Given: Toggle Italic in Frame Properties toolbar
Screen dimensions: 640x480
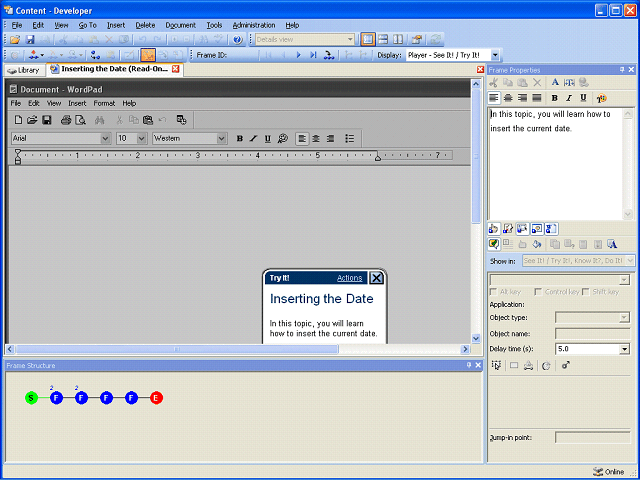Looking at the screenshot, I should coord(569,98).
